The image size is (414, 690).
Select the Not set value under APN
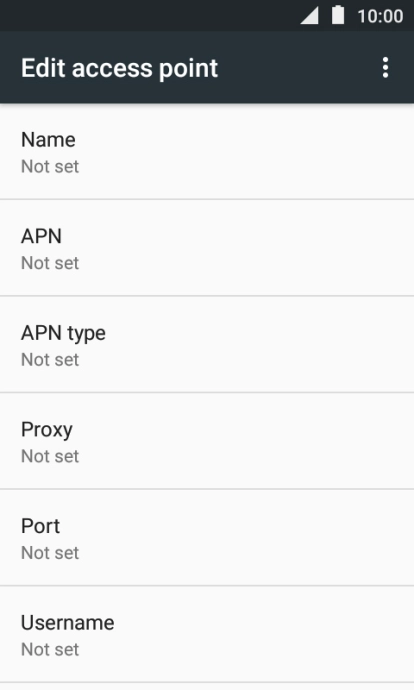point(50,263)
